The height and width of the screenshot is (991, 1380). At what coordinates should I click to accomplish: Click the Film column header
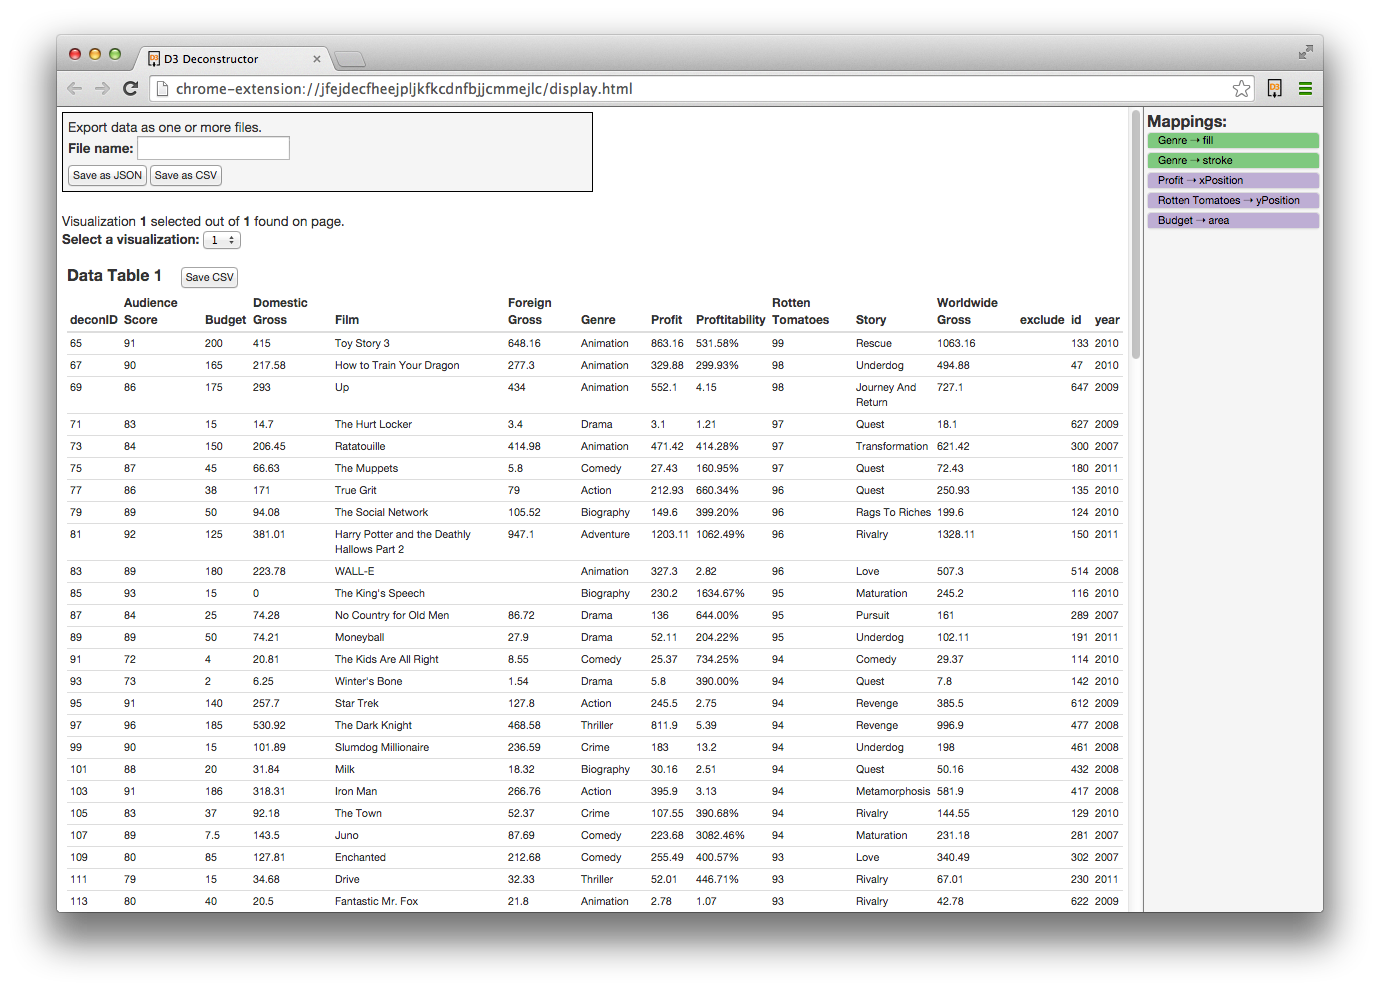click(x=347, y=320)
